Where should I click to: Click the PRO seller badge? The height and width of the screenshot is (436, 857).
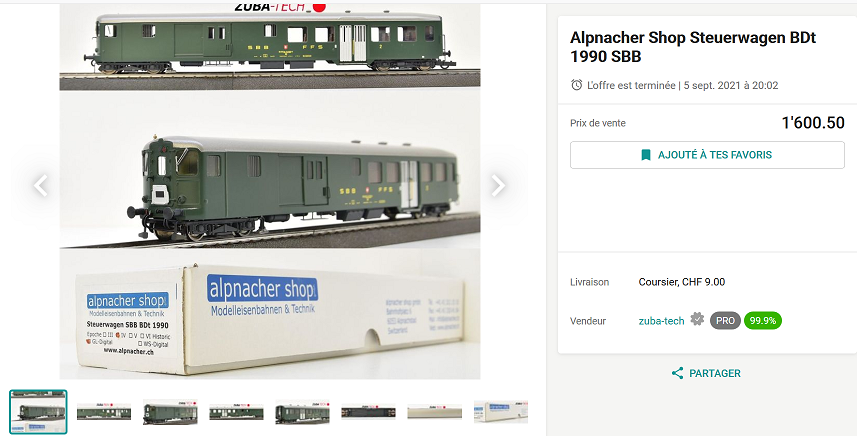(725, 321)
